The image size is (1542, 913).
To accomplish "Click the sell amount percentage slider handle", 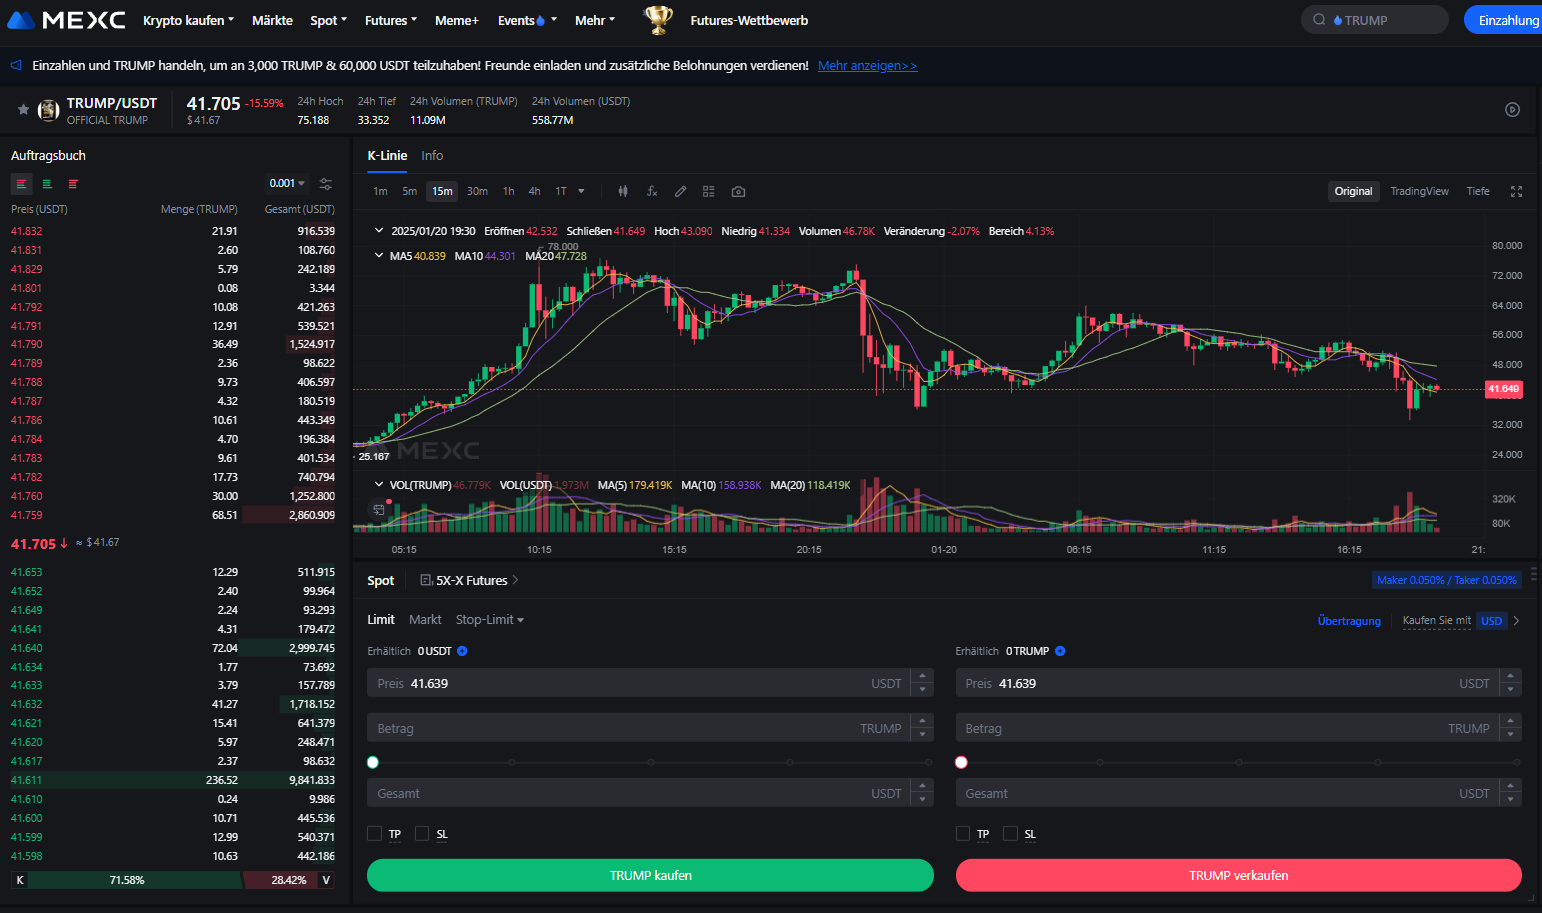I will [x=961, y=762].
